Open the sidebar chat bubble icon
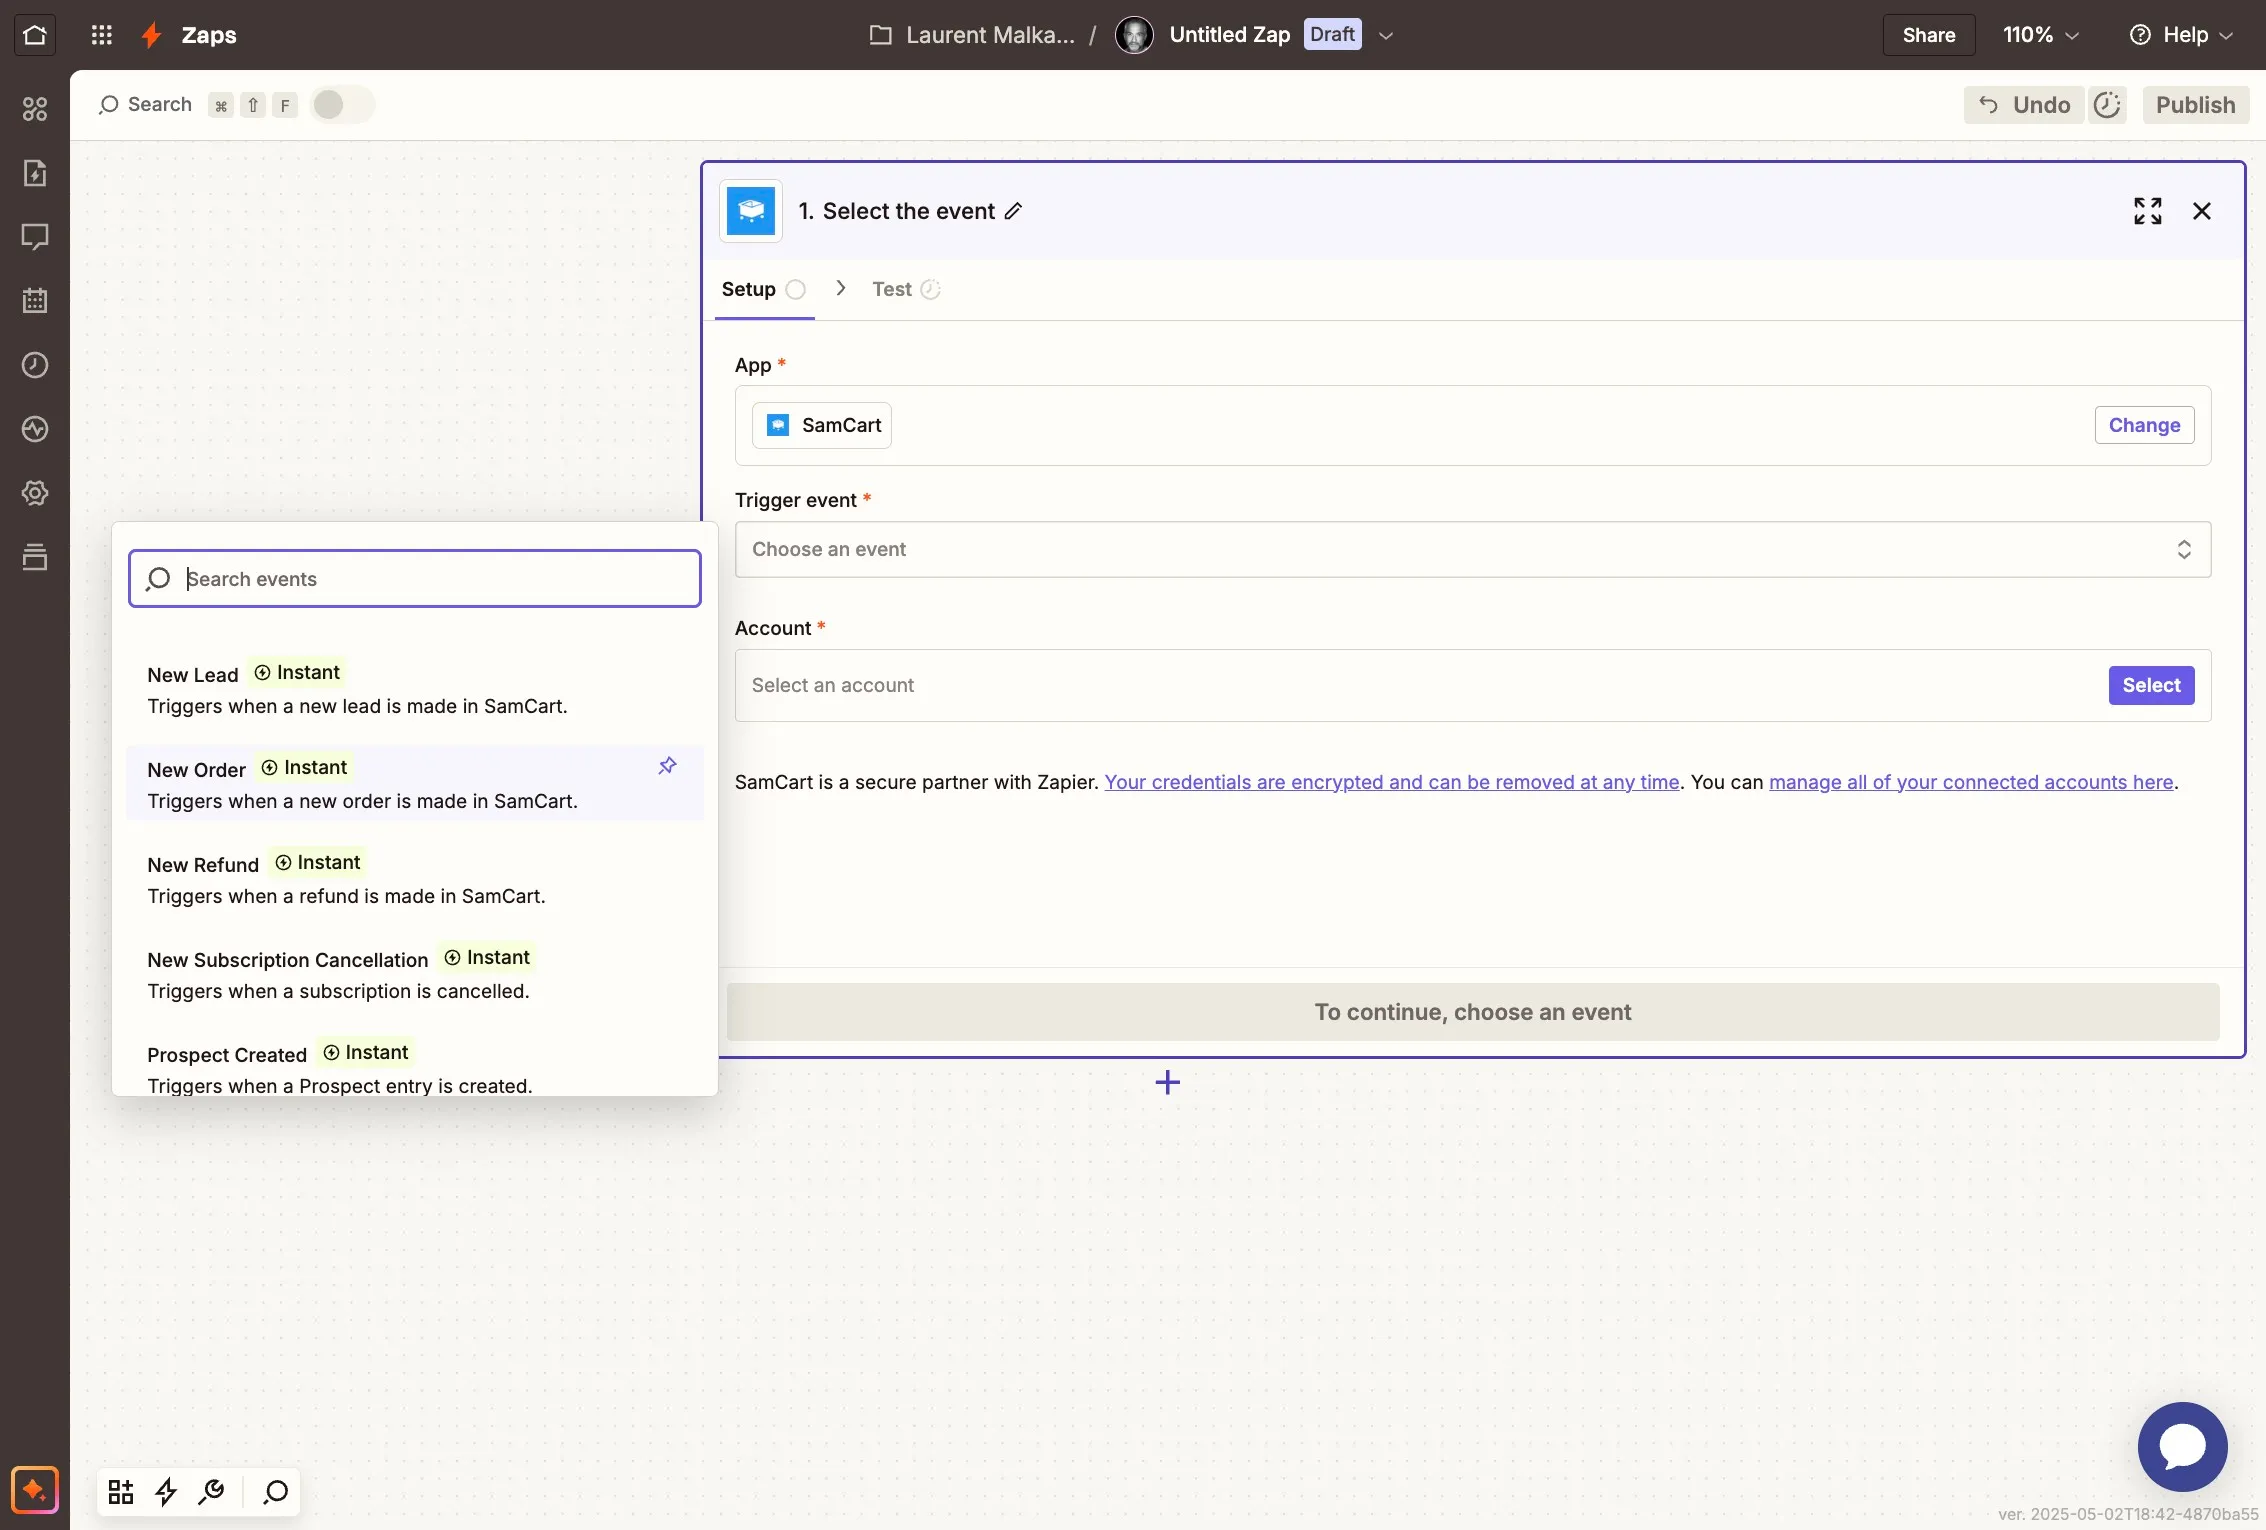2266x1530 pixels. pos(35,237)
